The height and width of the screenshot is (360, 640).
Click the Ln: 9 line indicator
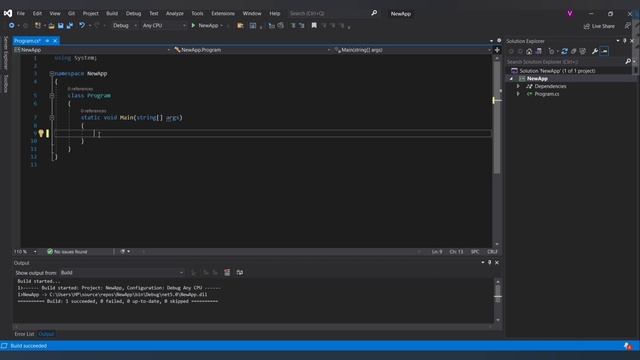(x=437, y=252)
